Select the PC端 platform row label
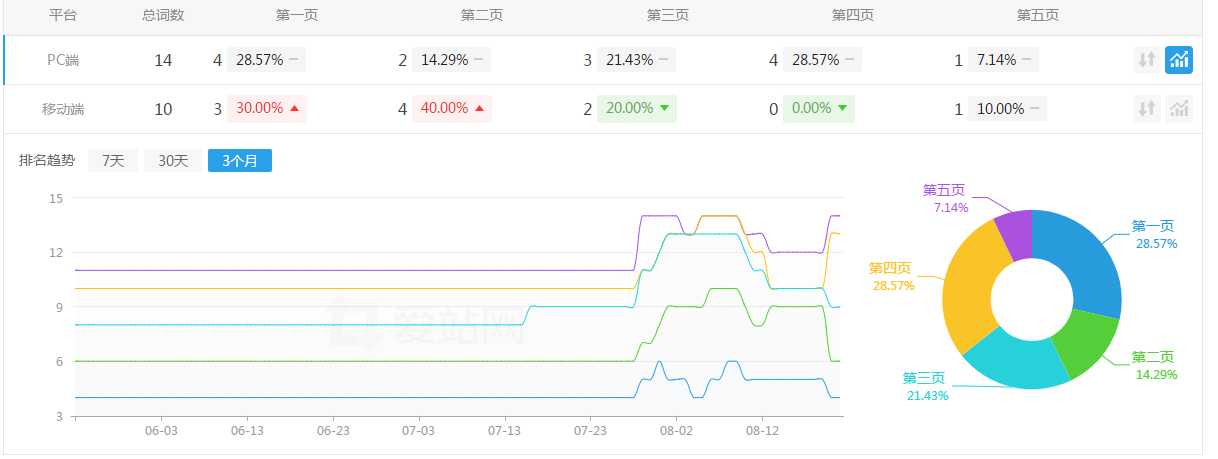Viewport: 1218px width, 459px height. [63, 60]
